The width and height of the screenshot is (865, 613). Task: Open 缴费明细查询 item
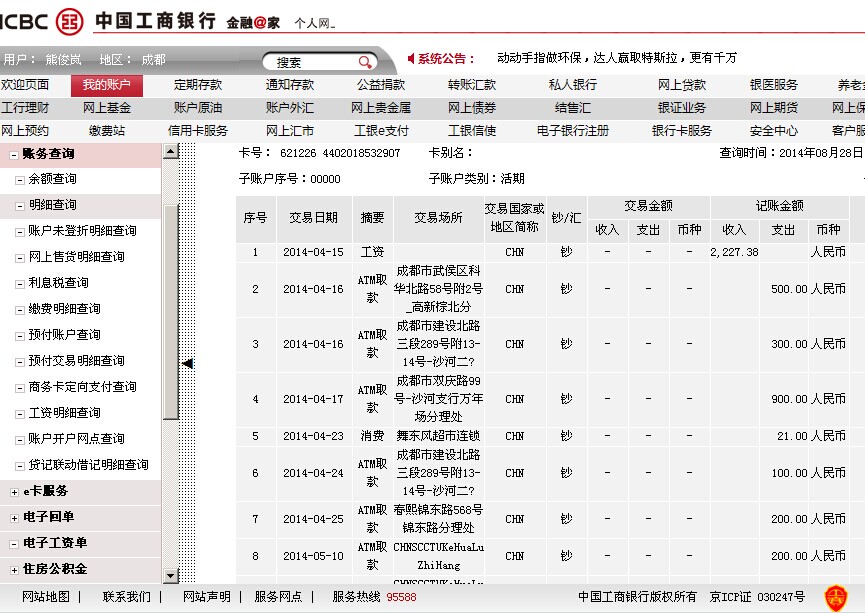pos(65,308)
